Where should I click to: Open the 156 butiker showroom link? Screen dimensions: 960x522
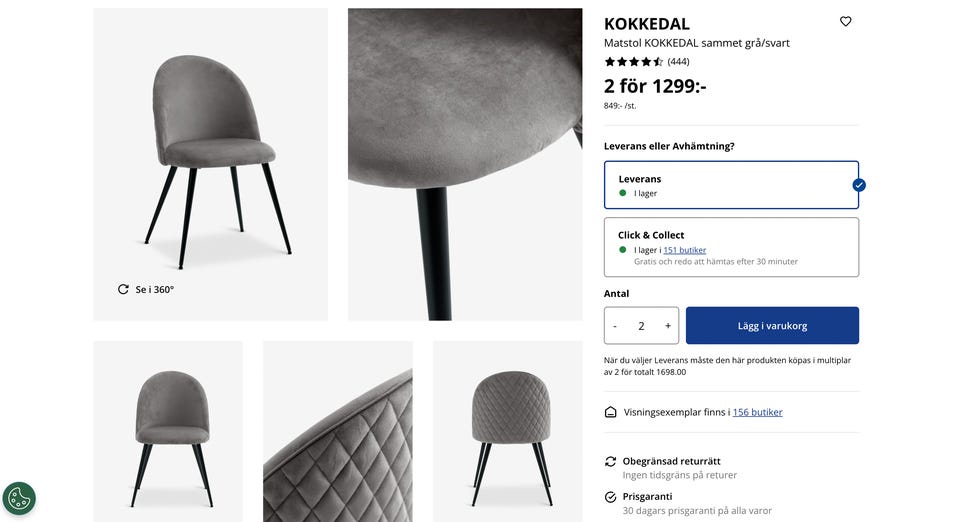[757, 412]
